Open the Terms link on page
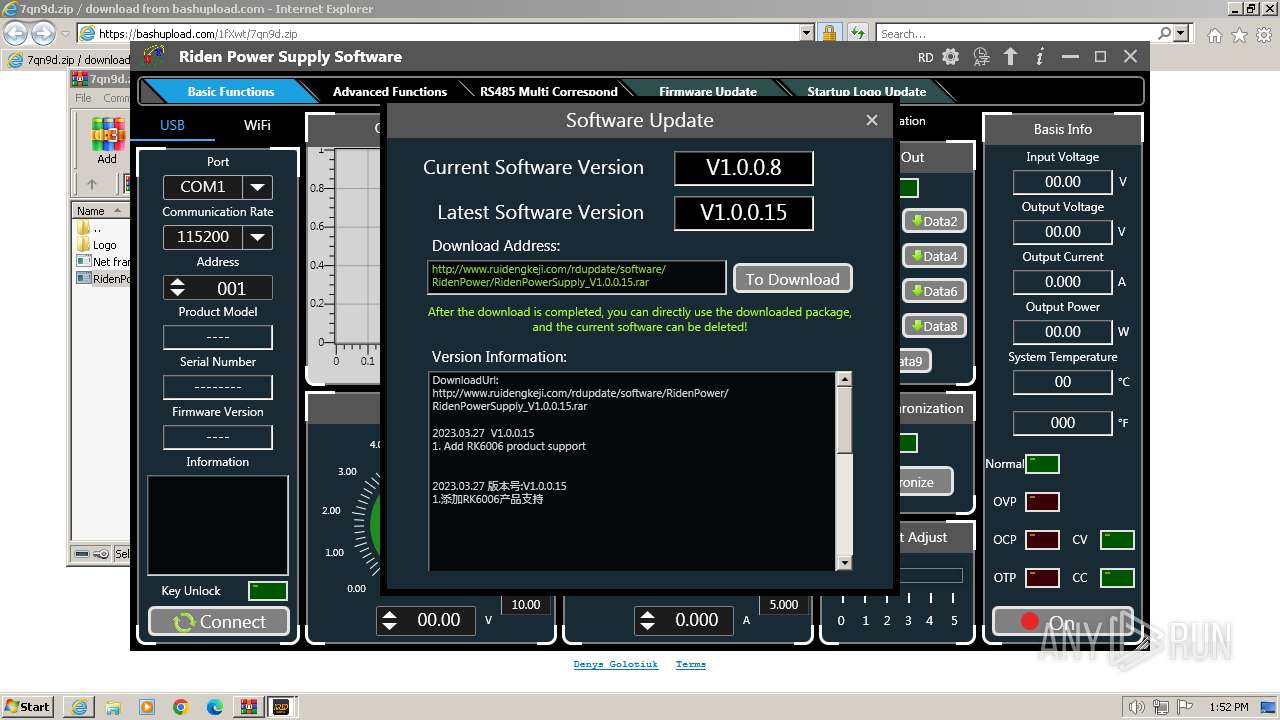1280x720 pixels. click(x=690, y=664)
